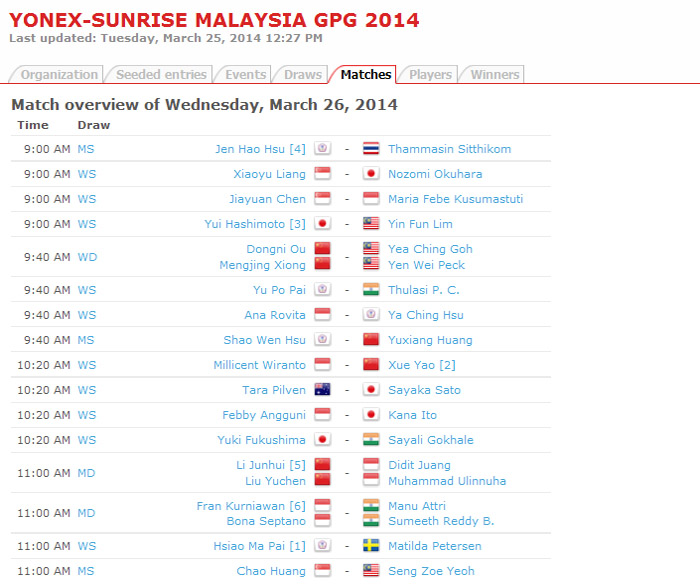Click Japan flag beside Sayaka Sato
The width and height of the screenshot is (700, 586).
pyautogui.click(x=371, y=389)
